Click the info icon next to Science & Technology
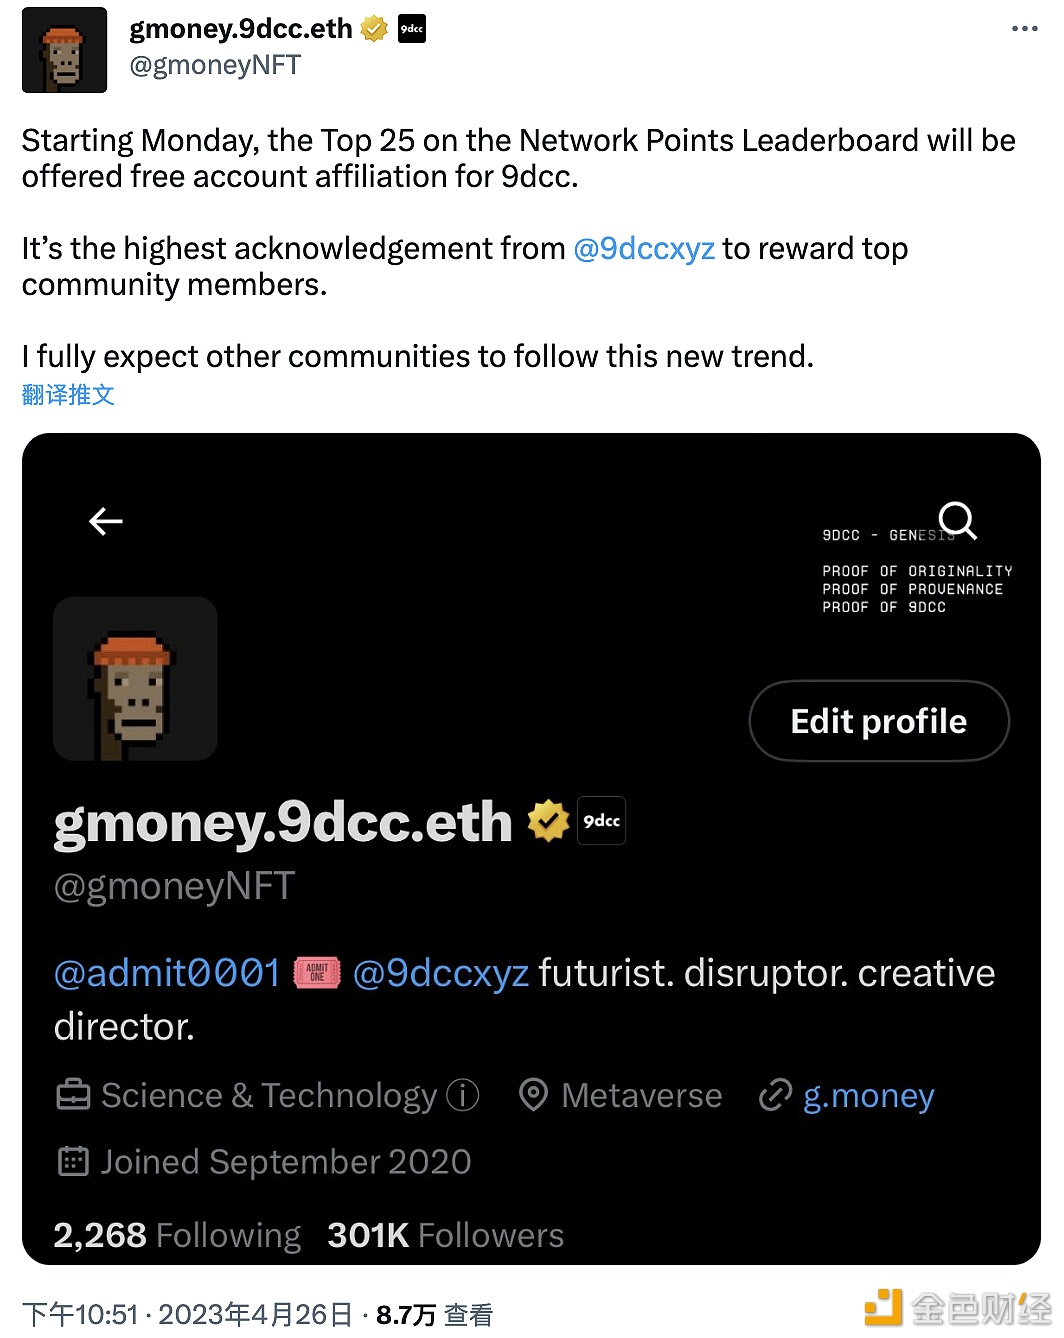This screenshot has height=1338, width=1064. [x=462, y=1095]
